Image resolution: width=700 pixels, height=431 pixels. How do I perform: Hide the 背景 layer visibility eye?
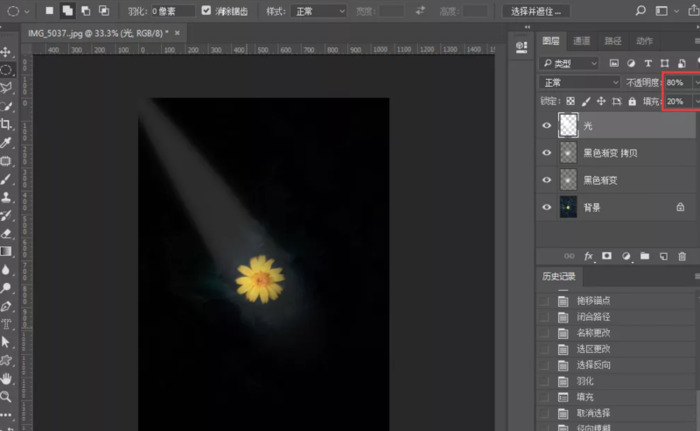546,207
